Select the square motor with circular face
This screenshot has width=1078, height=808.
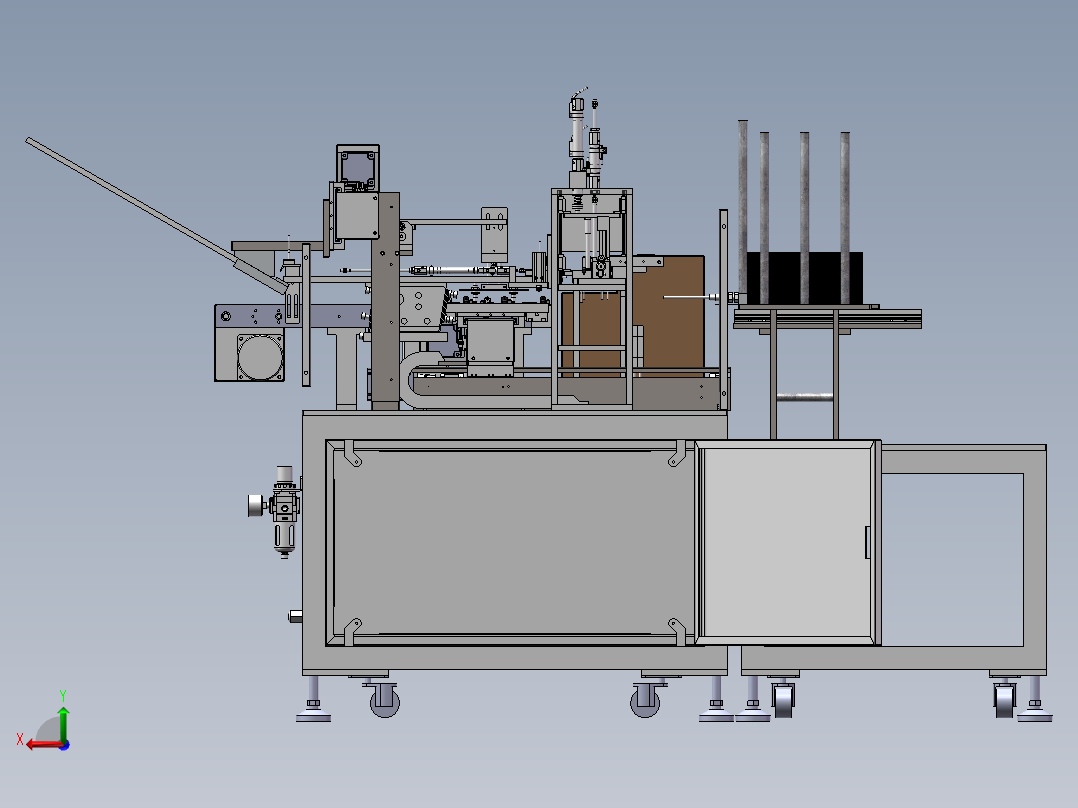pos(249,354)
